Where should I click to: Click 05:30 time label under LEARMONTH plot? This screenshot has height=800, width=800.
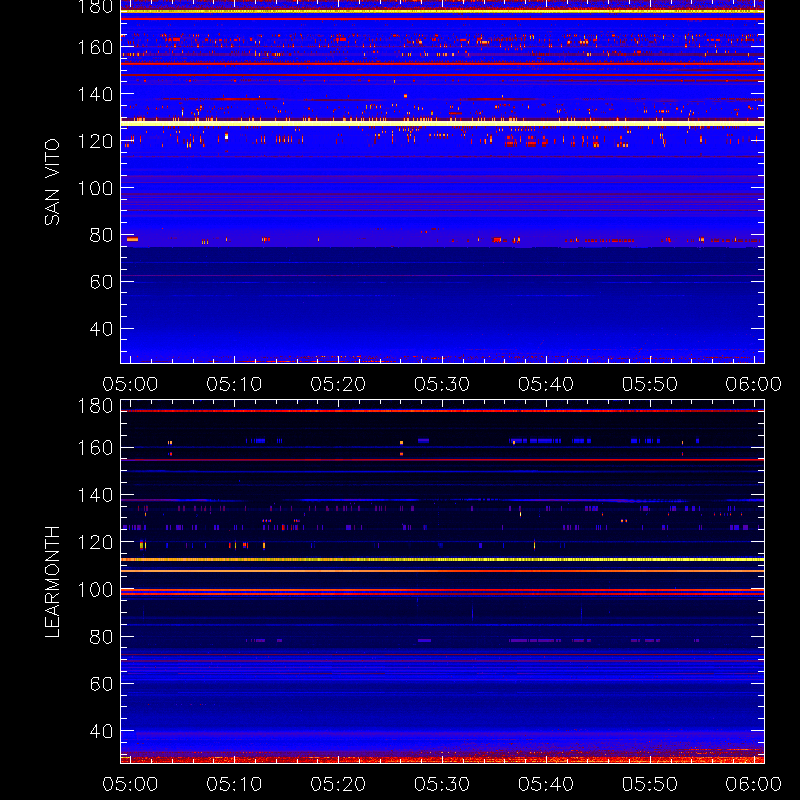[x=442, y=784]
